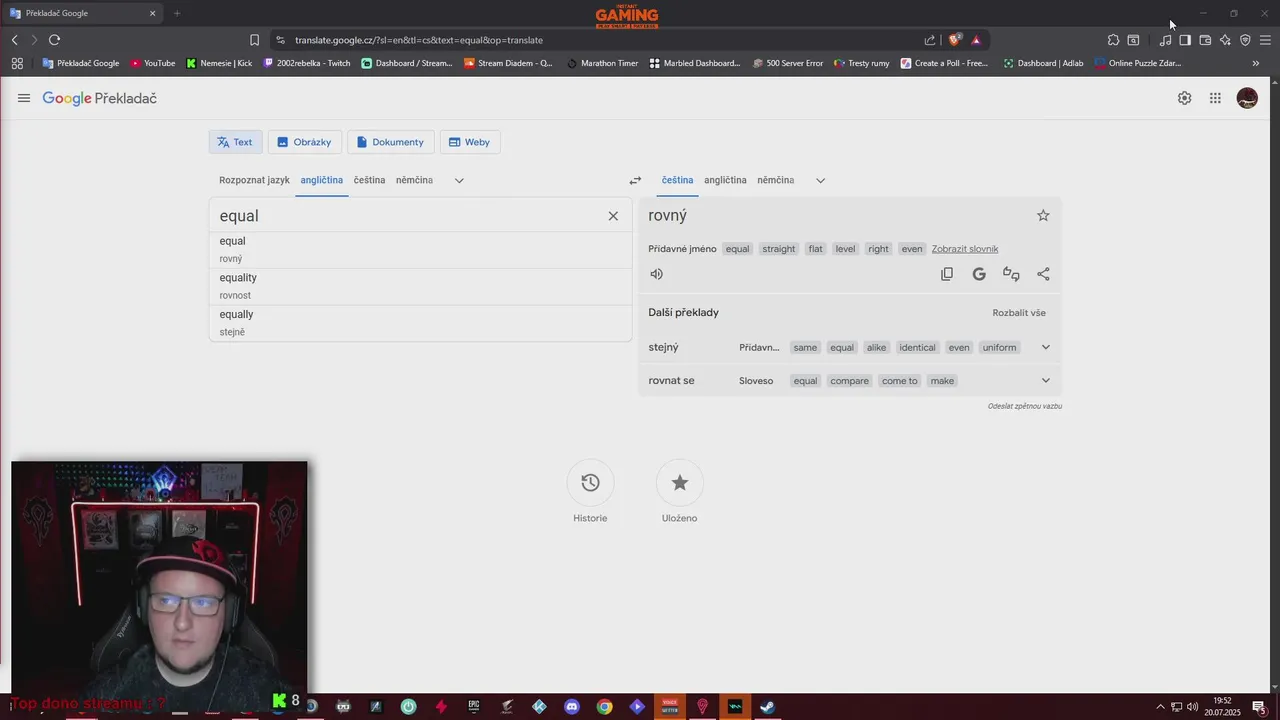Image resolution: width=1280 pixels, height=720 pixels.
Task: Clear the source text
Action: point(613,216)
